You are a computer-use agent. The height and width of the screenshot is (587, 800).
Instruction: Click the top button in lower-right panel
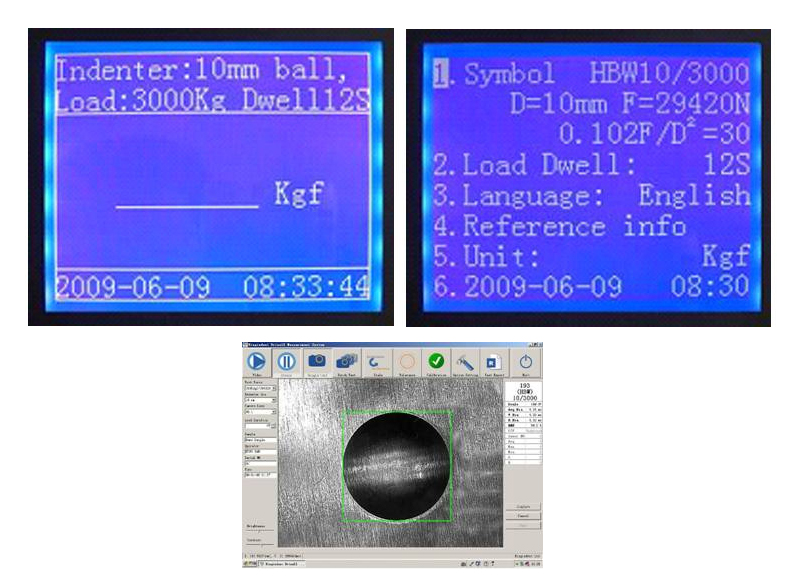click(523, 507)
